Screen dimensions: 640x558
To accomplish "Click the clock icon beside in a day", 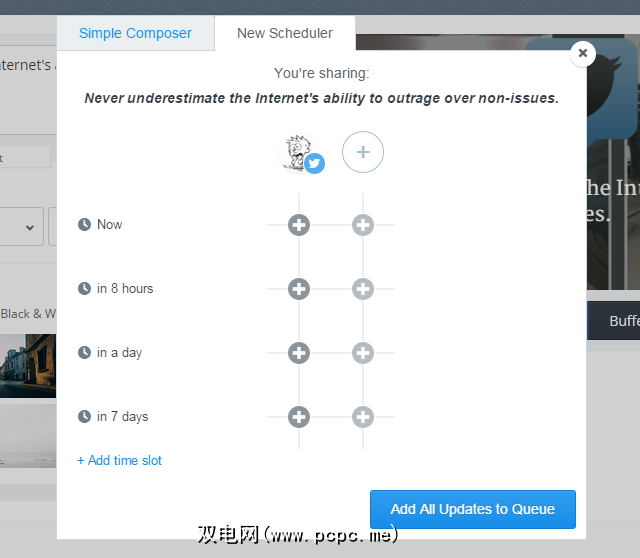I will [x=84, y=352].
